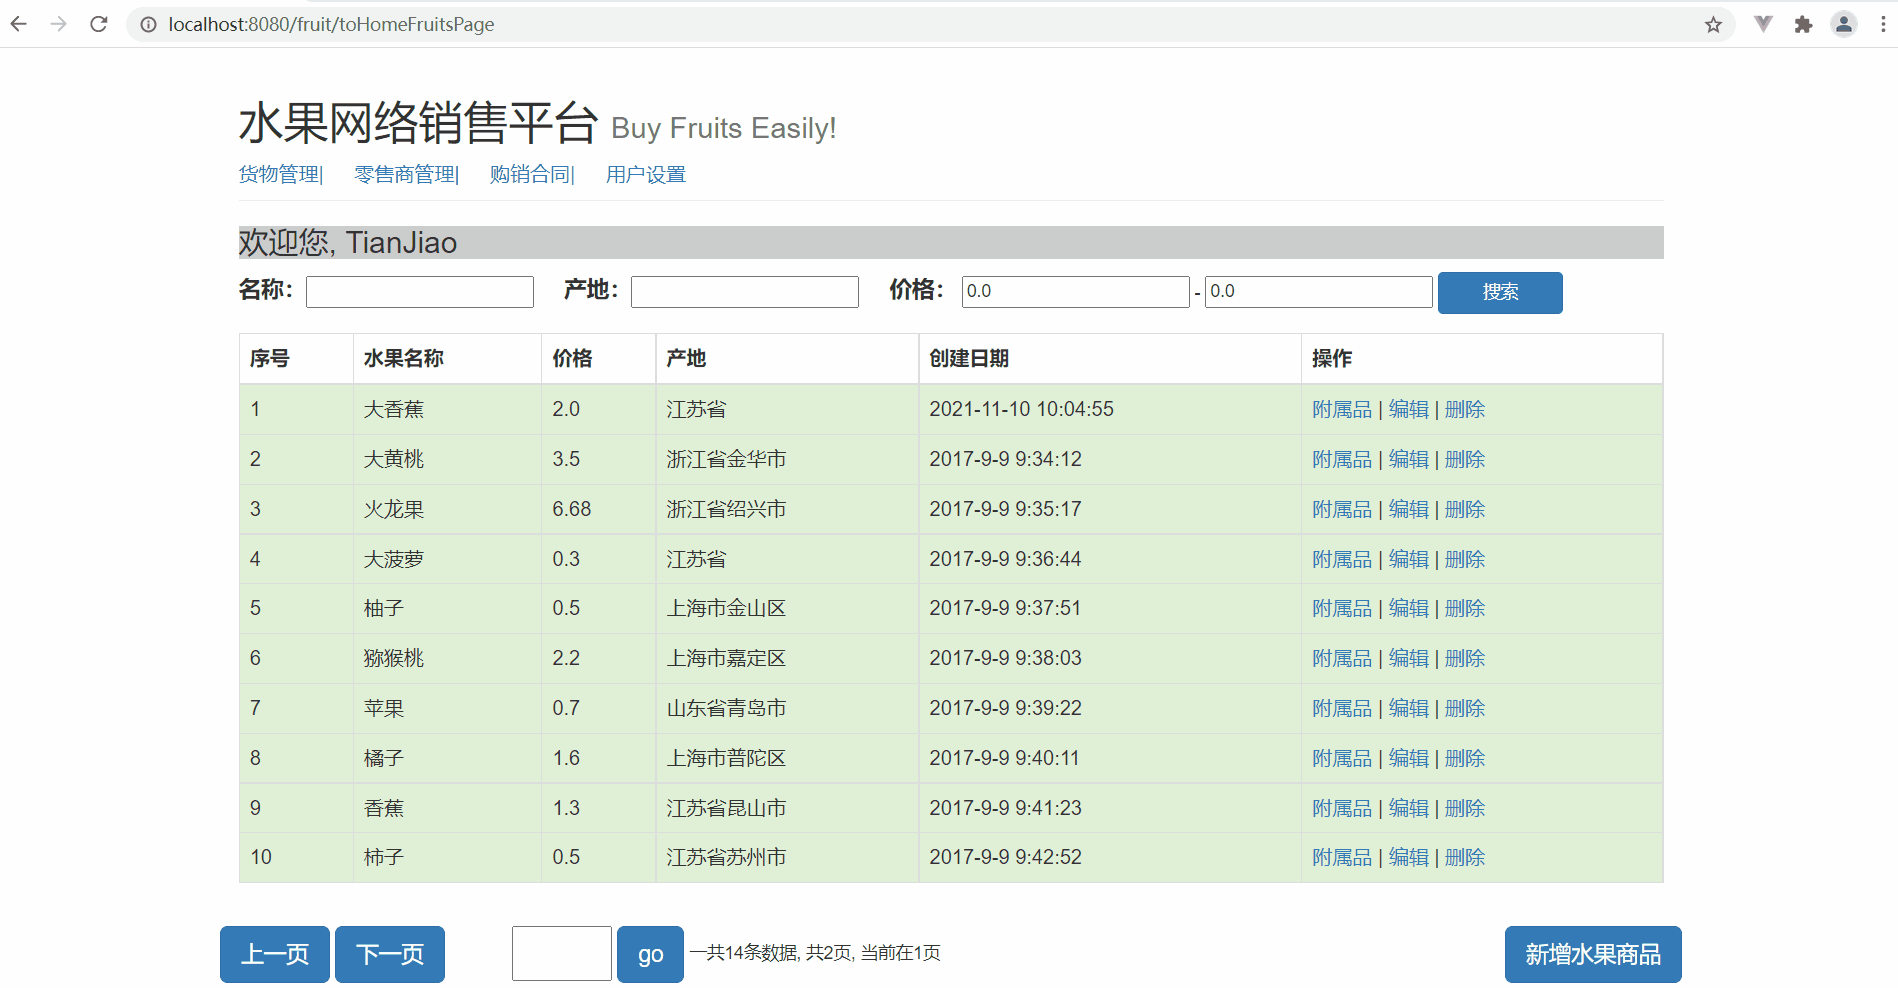The width and height of the screenshot is (1898, 988).
Task: Edit the 大香蕉 row via 编辑
Action: [1409, 409]
